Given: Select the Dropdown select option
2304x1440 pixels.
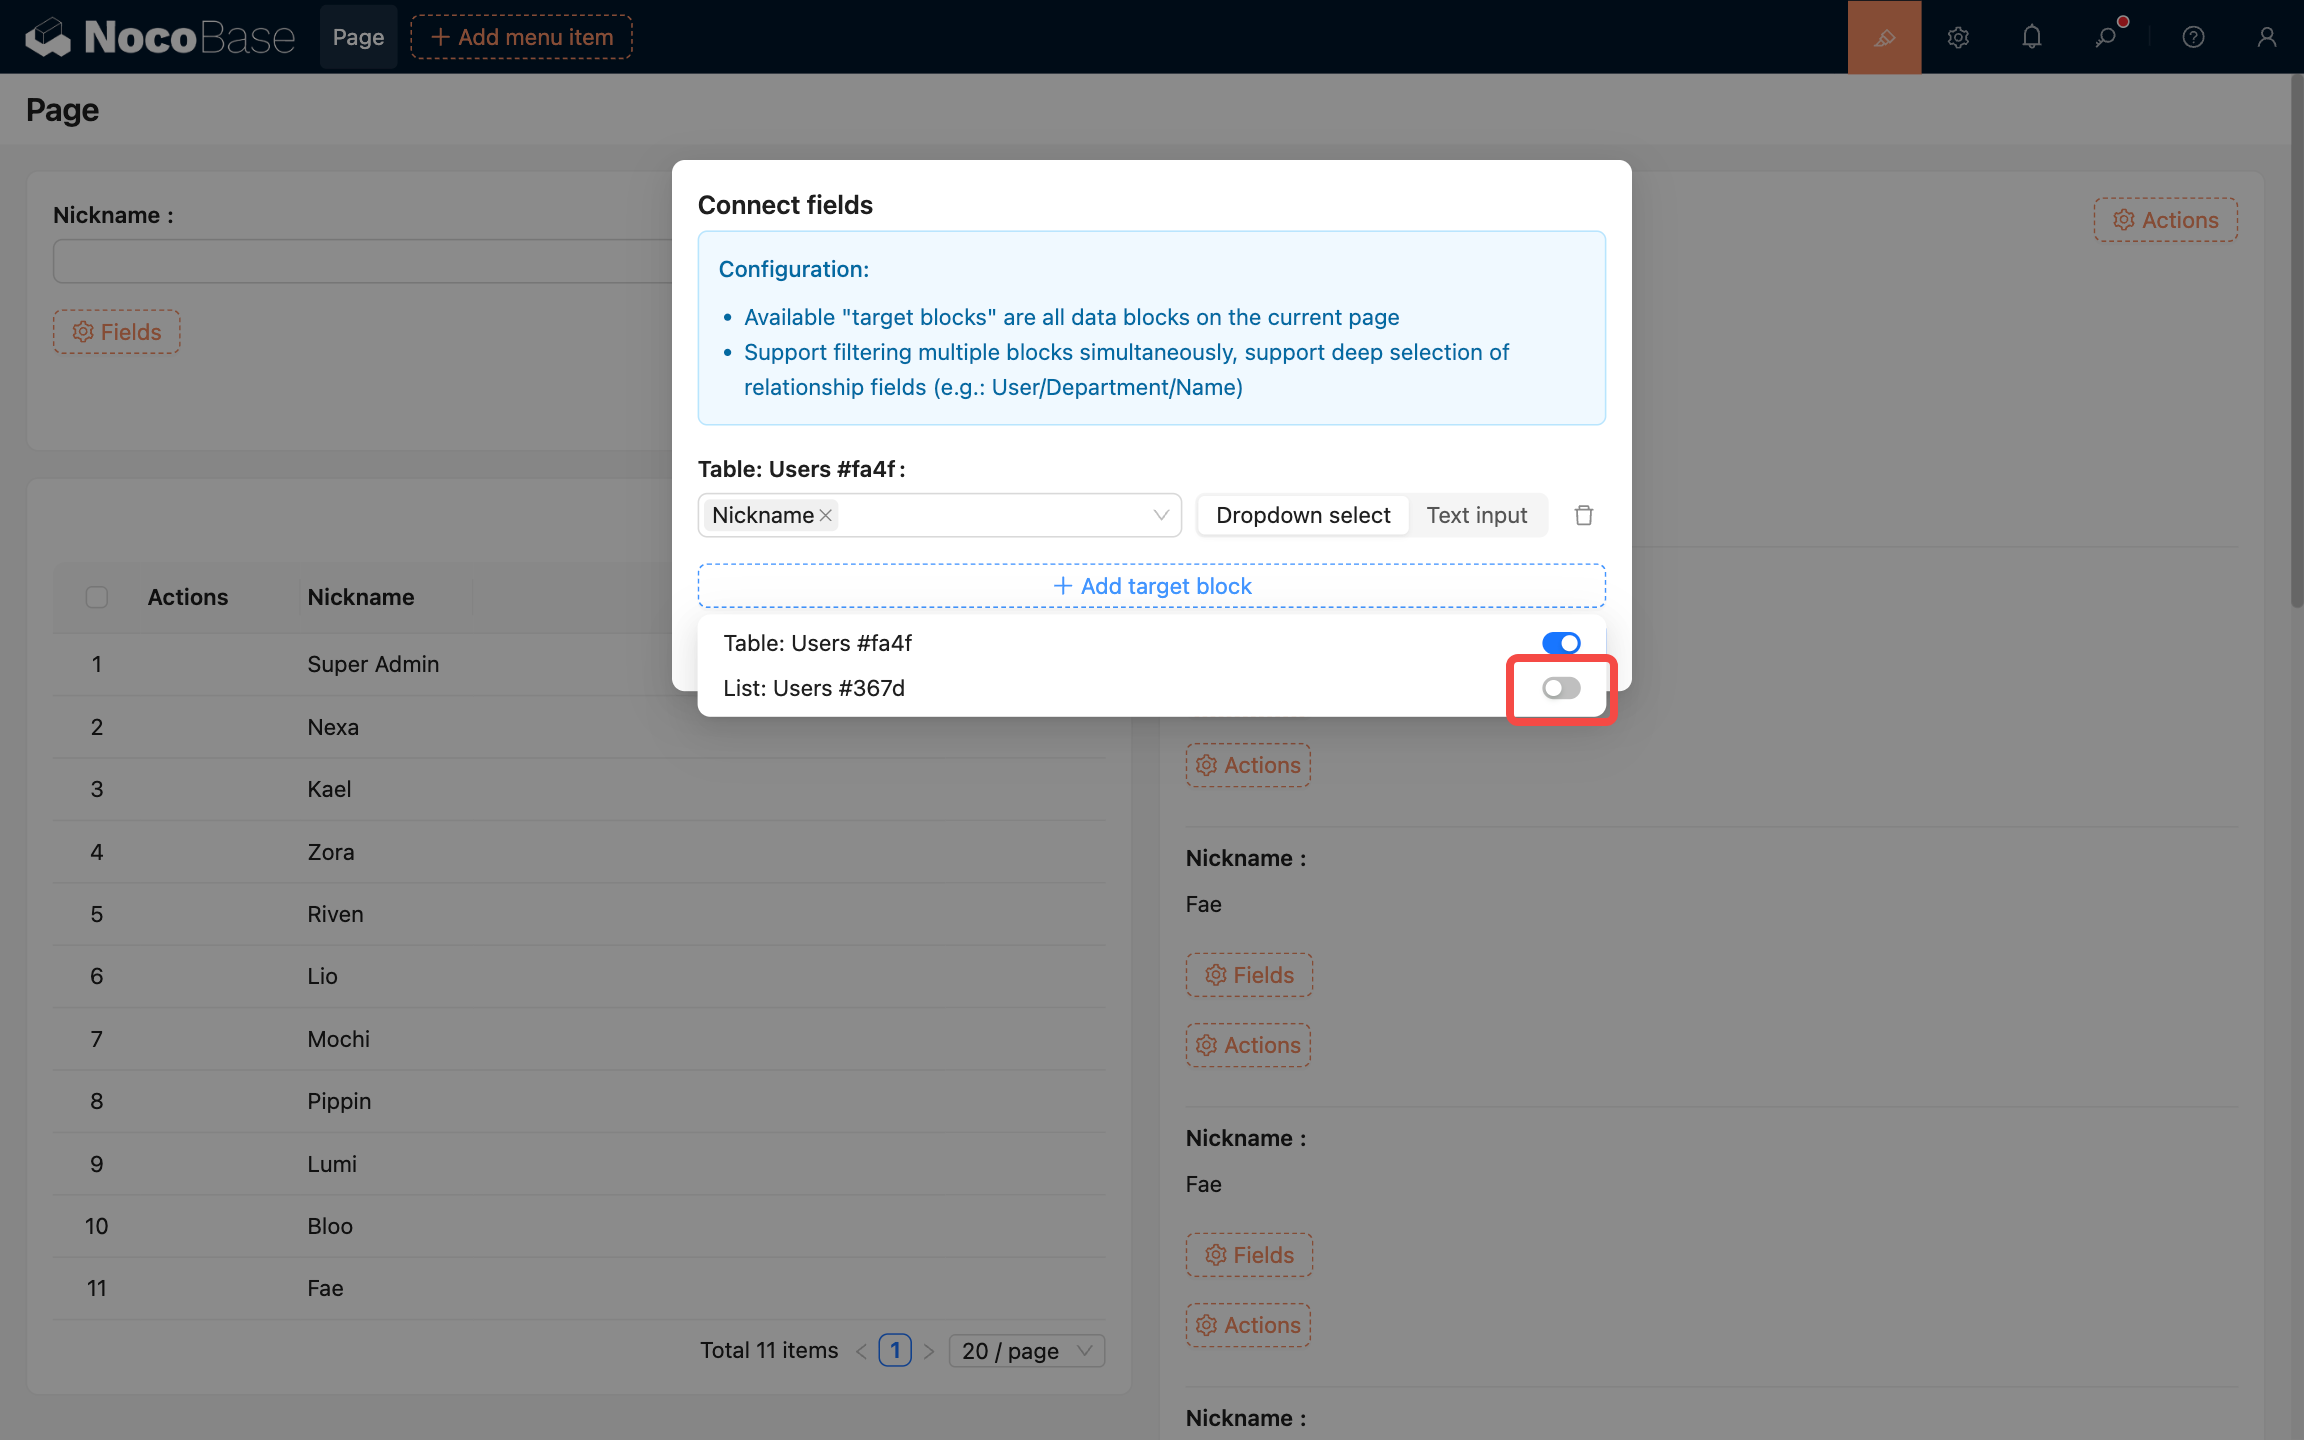Looking at the screenshot, I should pyautogui.click(x=1303, y=515).
